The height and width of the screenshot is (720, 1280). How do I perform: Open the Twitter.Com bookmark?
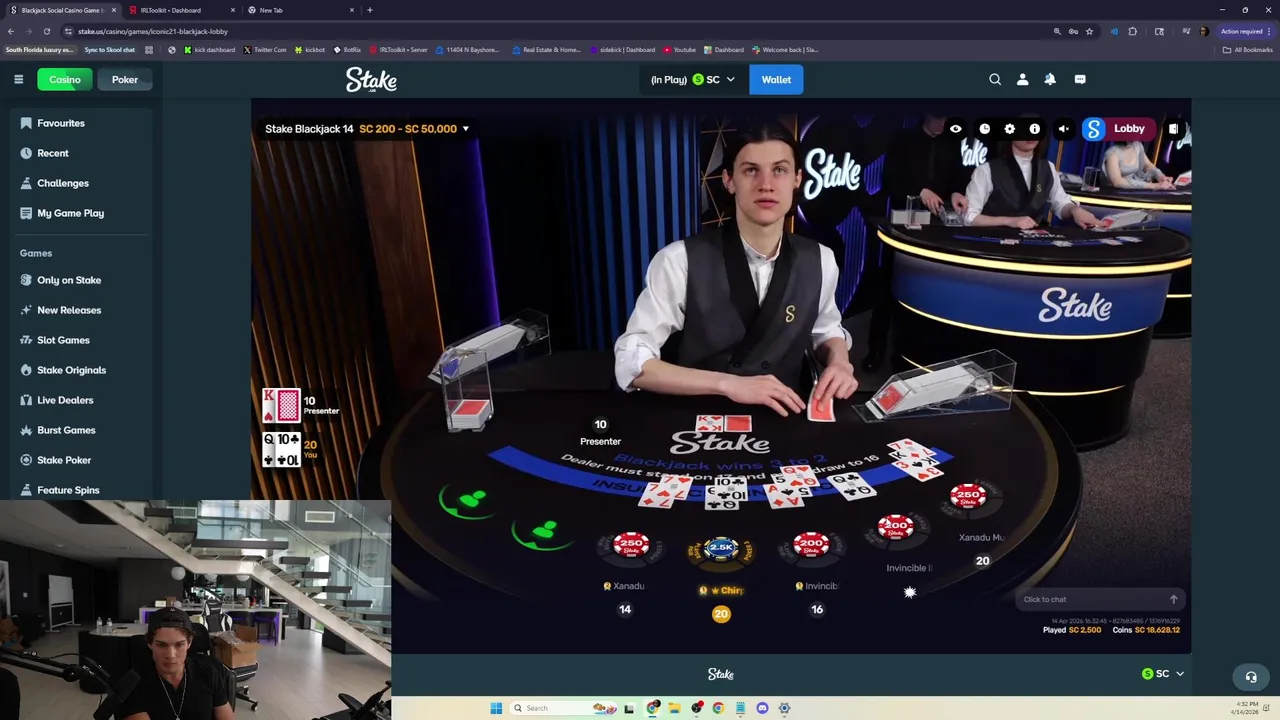[x=265, y=49]
